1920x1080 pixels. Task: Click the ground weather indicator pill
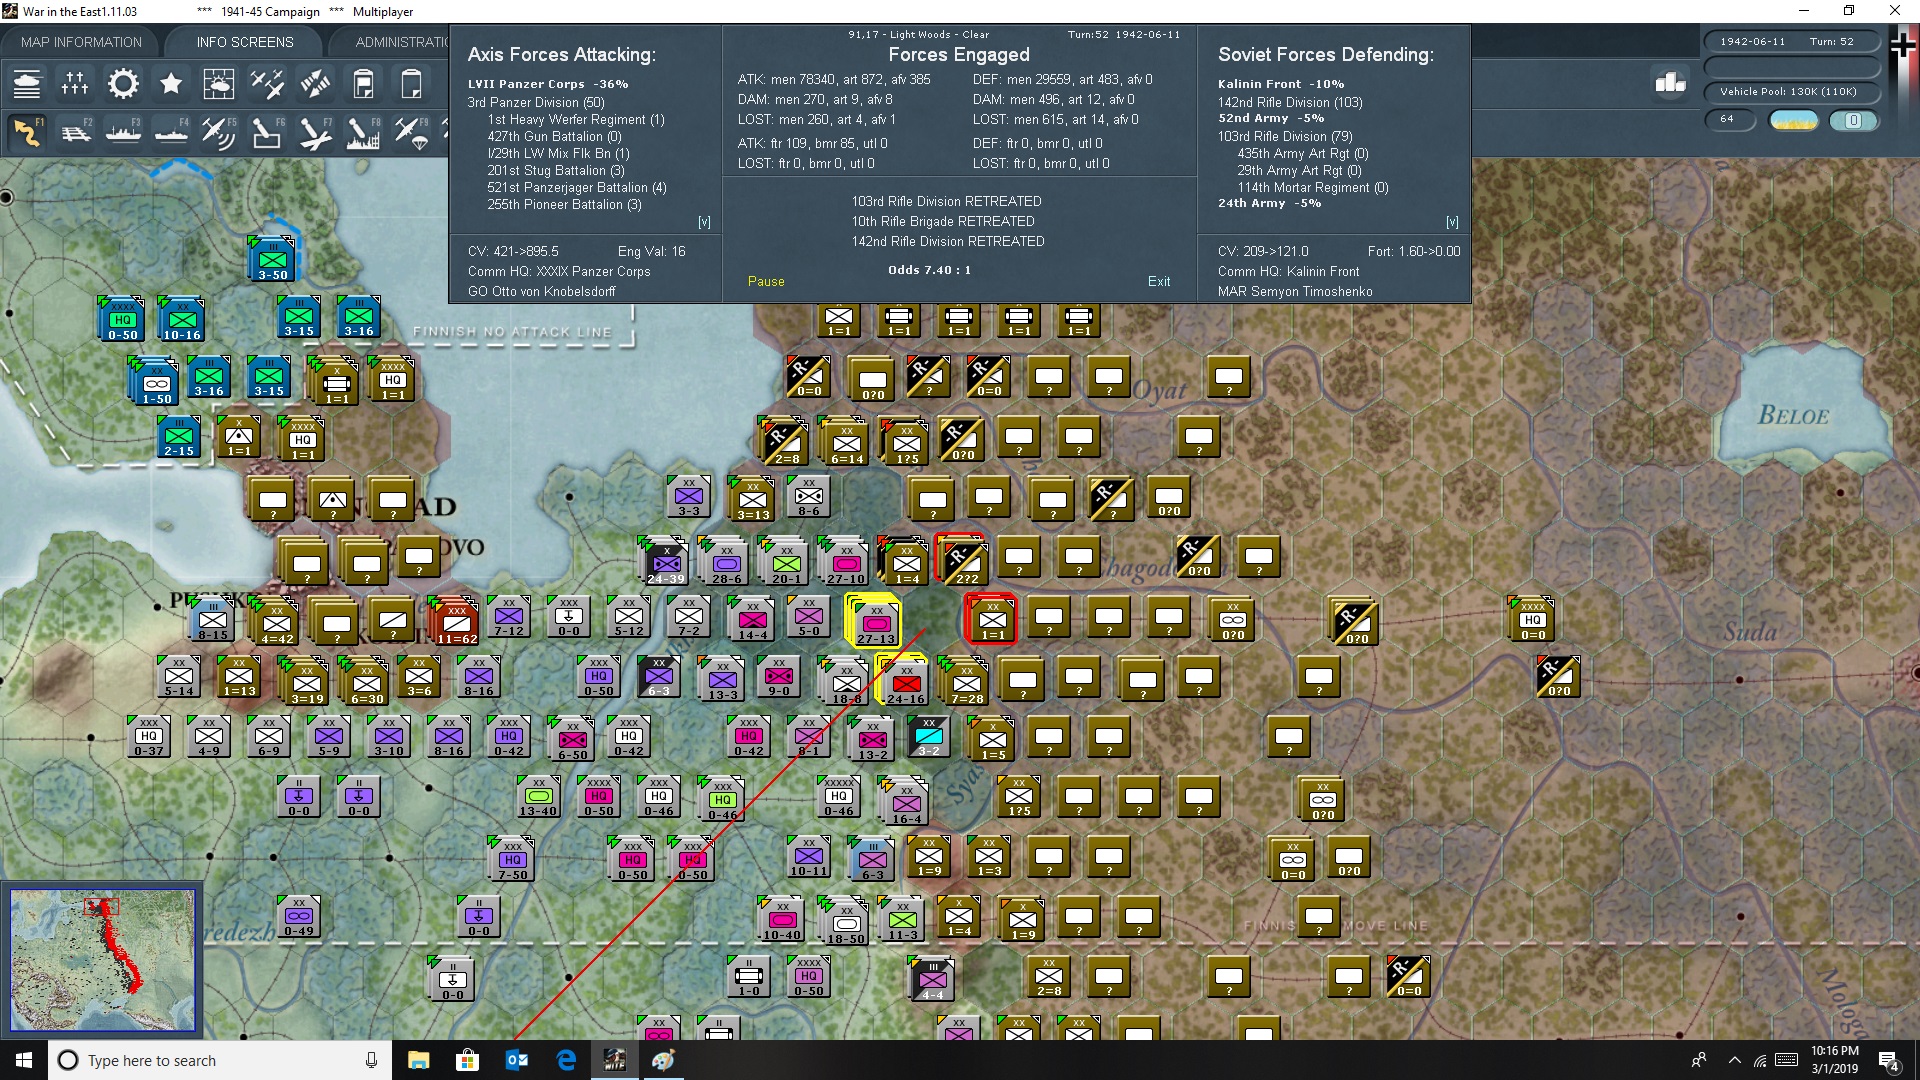point(1793,120)
